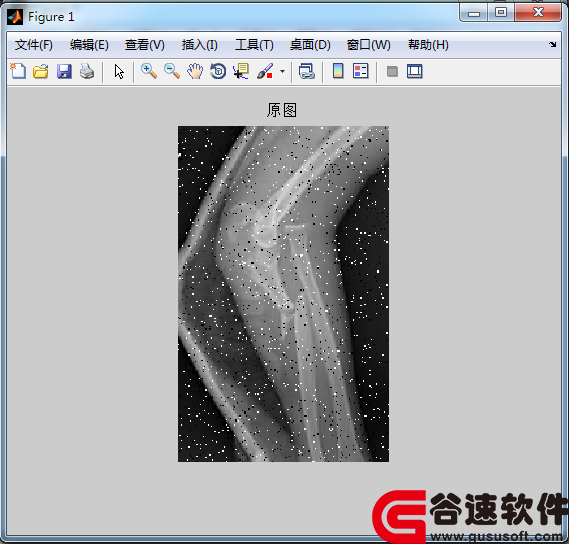Insert a colorbar via toolbar icon
The image size is (569, 544).
click(338, 71)
